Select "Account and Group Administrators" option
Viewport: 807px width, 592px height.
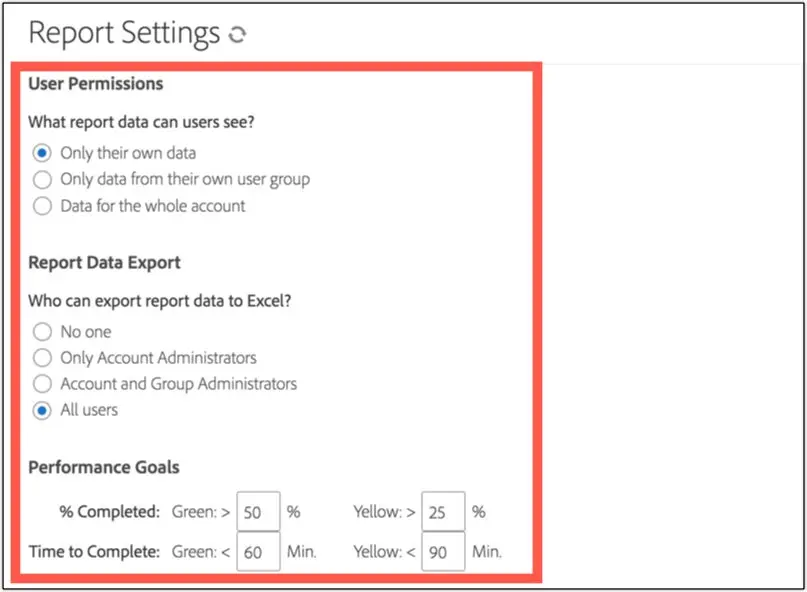[x=42, y=384]
